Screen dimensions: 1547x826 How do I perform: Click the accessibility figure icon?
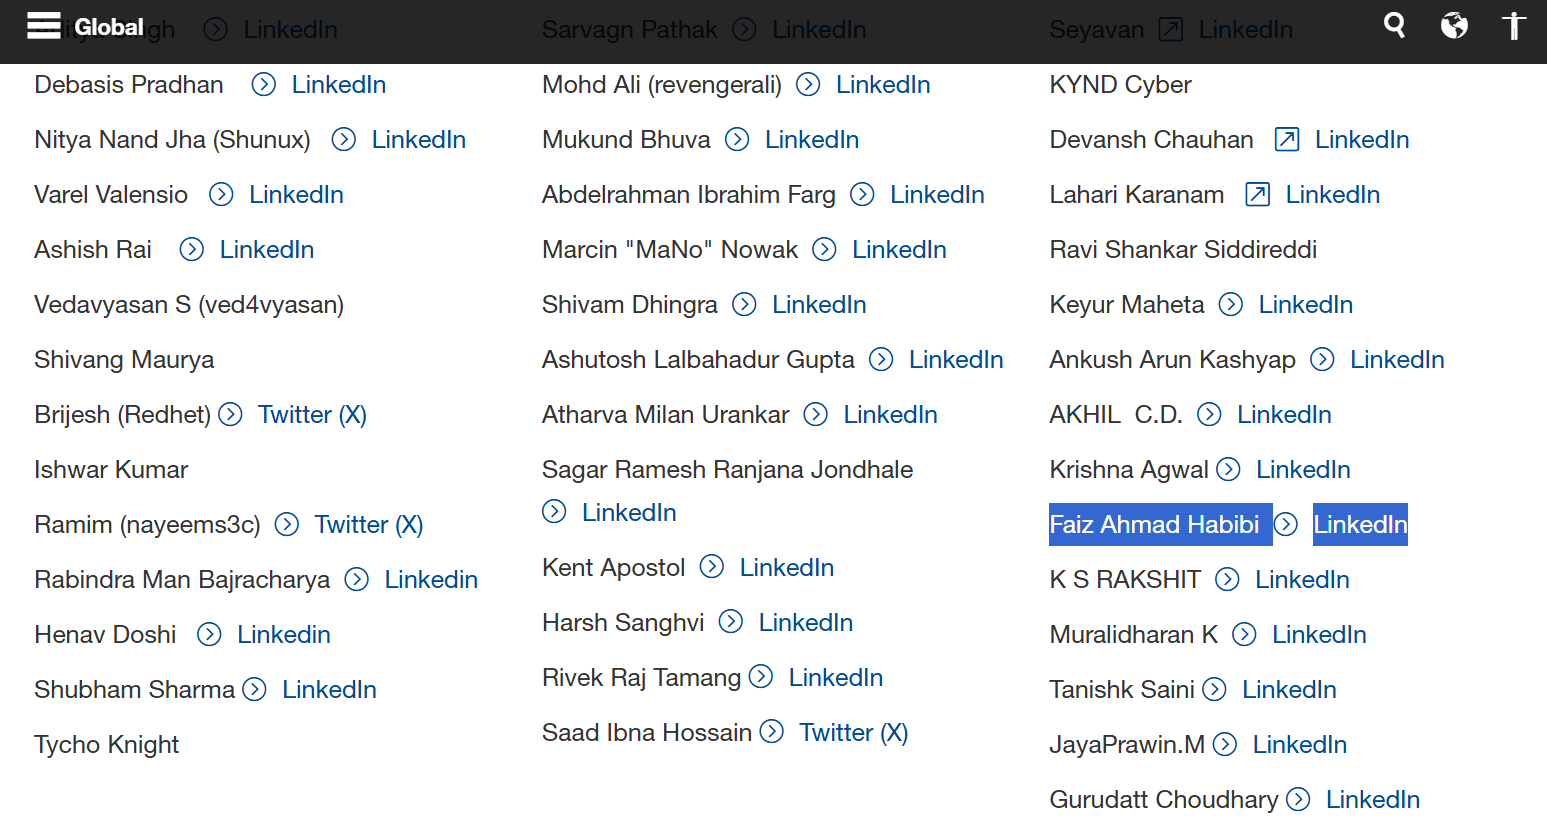(1514, 25)
